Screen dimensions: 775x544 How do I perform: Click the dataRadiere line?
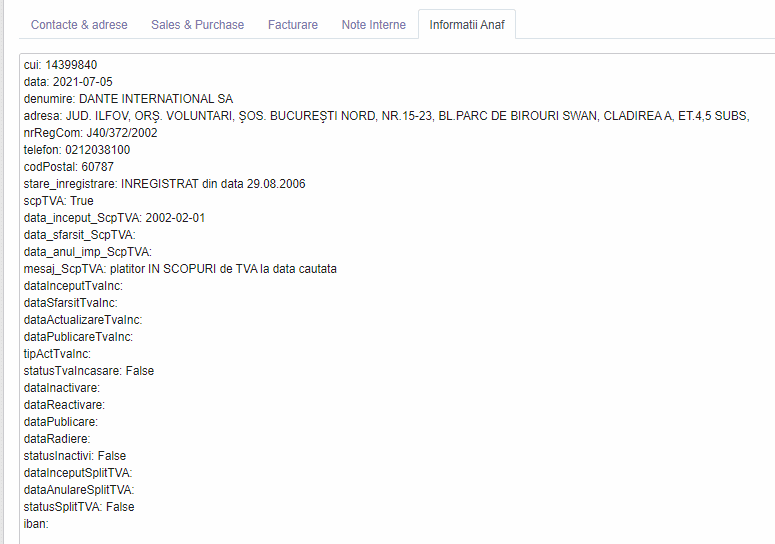tap(57, 439)
